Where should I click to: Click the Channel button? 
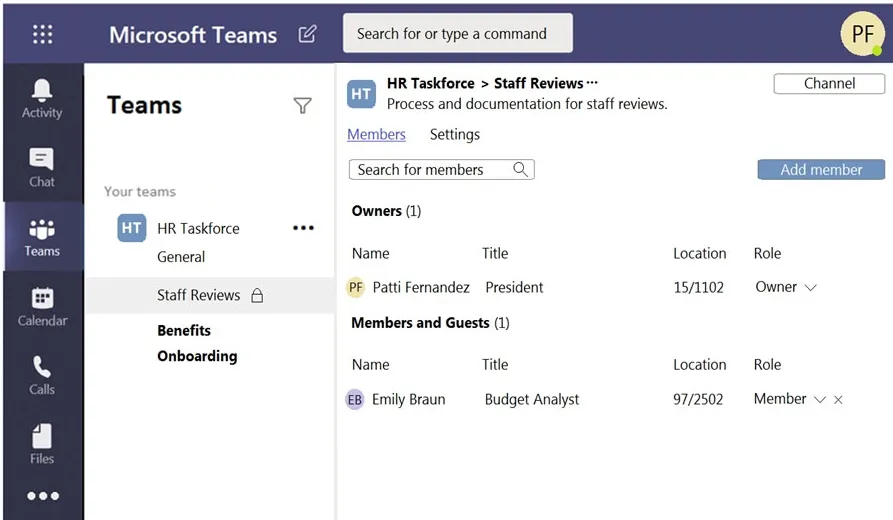coord(829,84)
